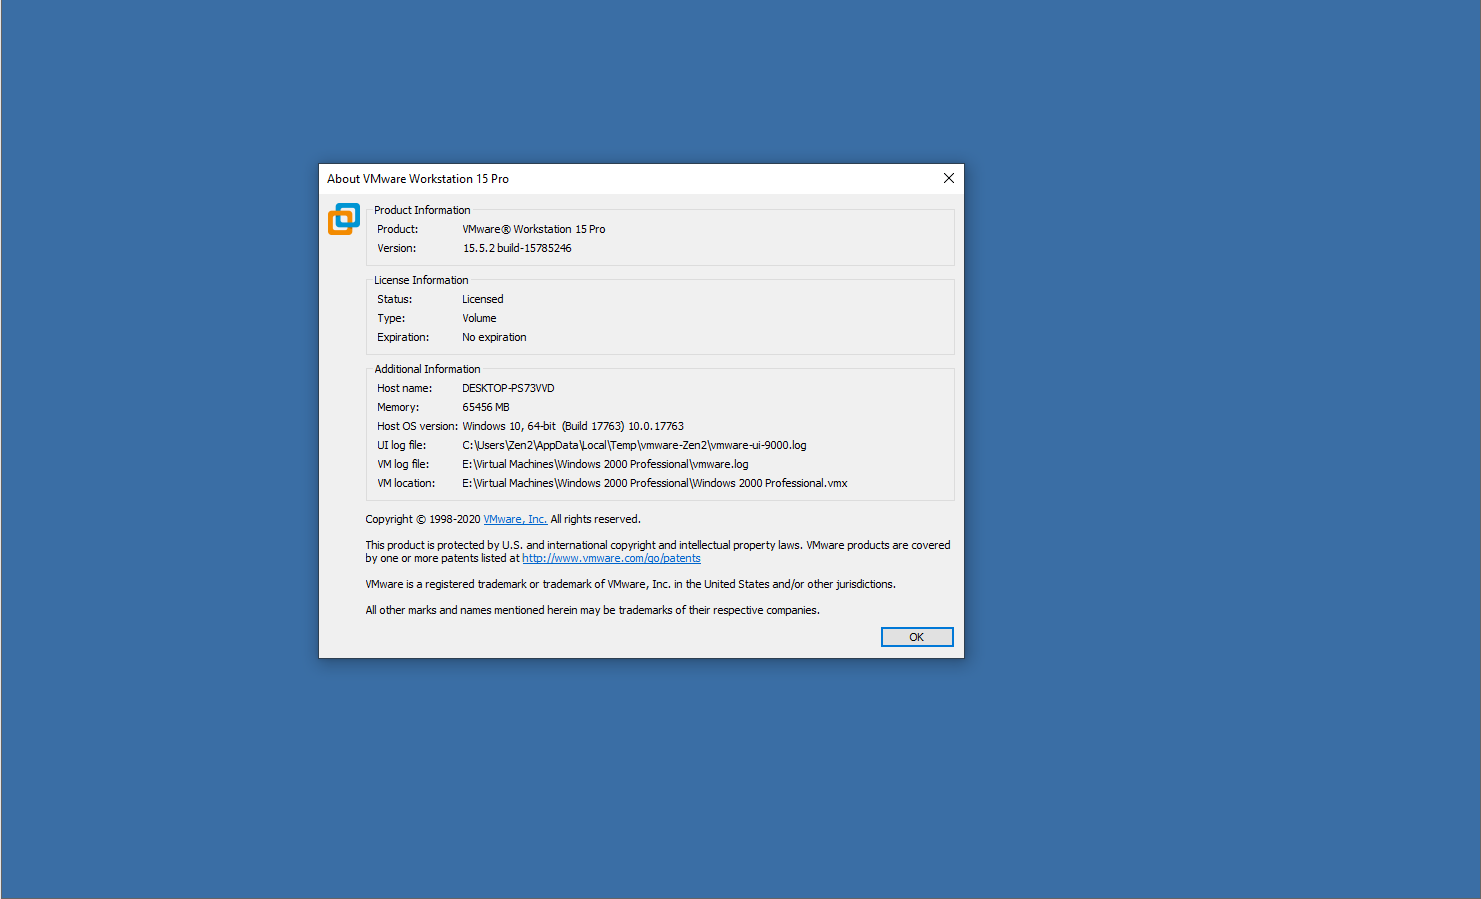Select the version number 15.5.2 build-15785246
1481x899 pixels.
[x=517, y=247]
